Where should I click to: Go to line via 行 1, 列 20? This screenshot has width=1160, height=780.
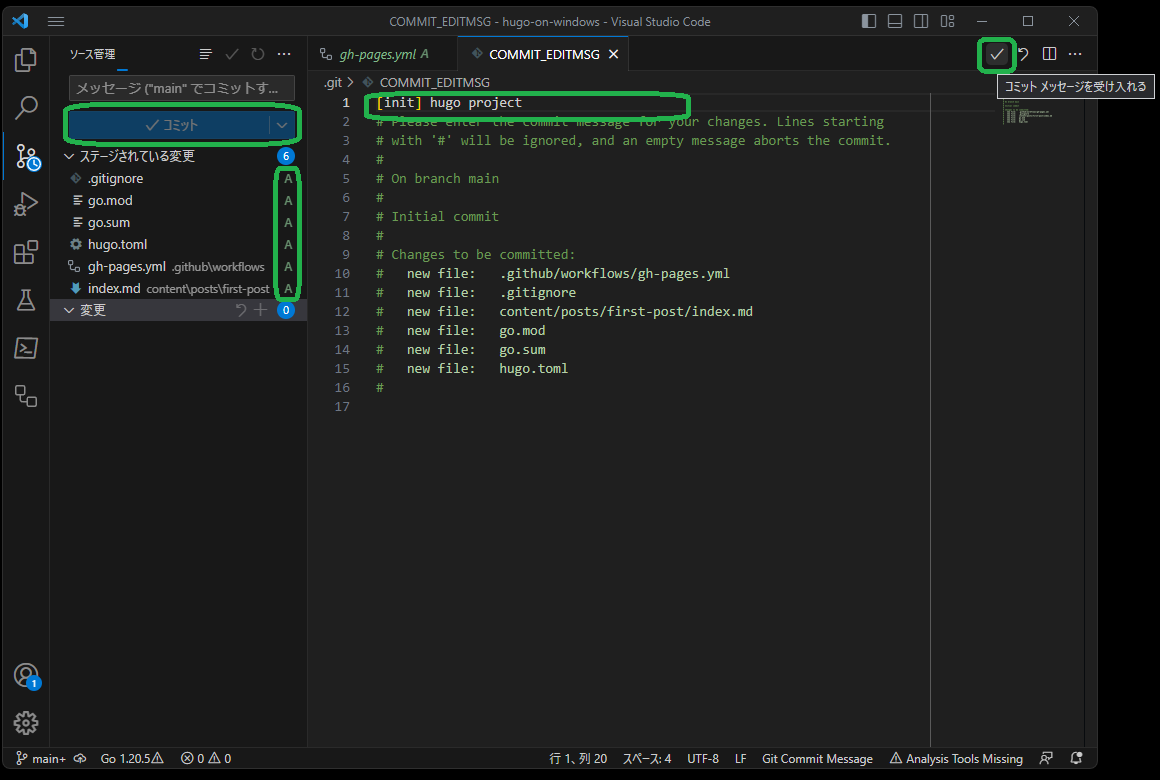[578, 759]
